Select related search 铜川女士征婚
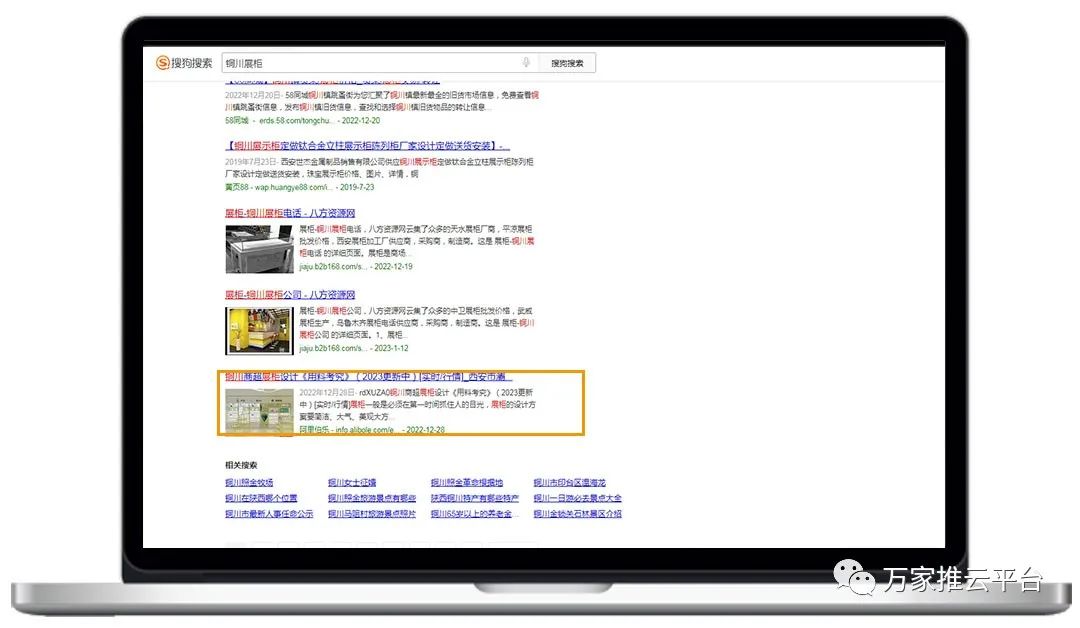Image resolution: width=1080 pixels, height=628 pixels. pyautogui.click(x=352, y=483)
